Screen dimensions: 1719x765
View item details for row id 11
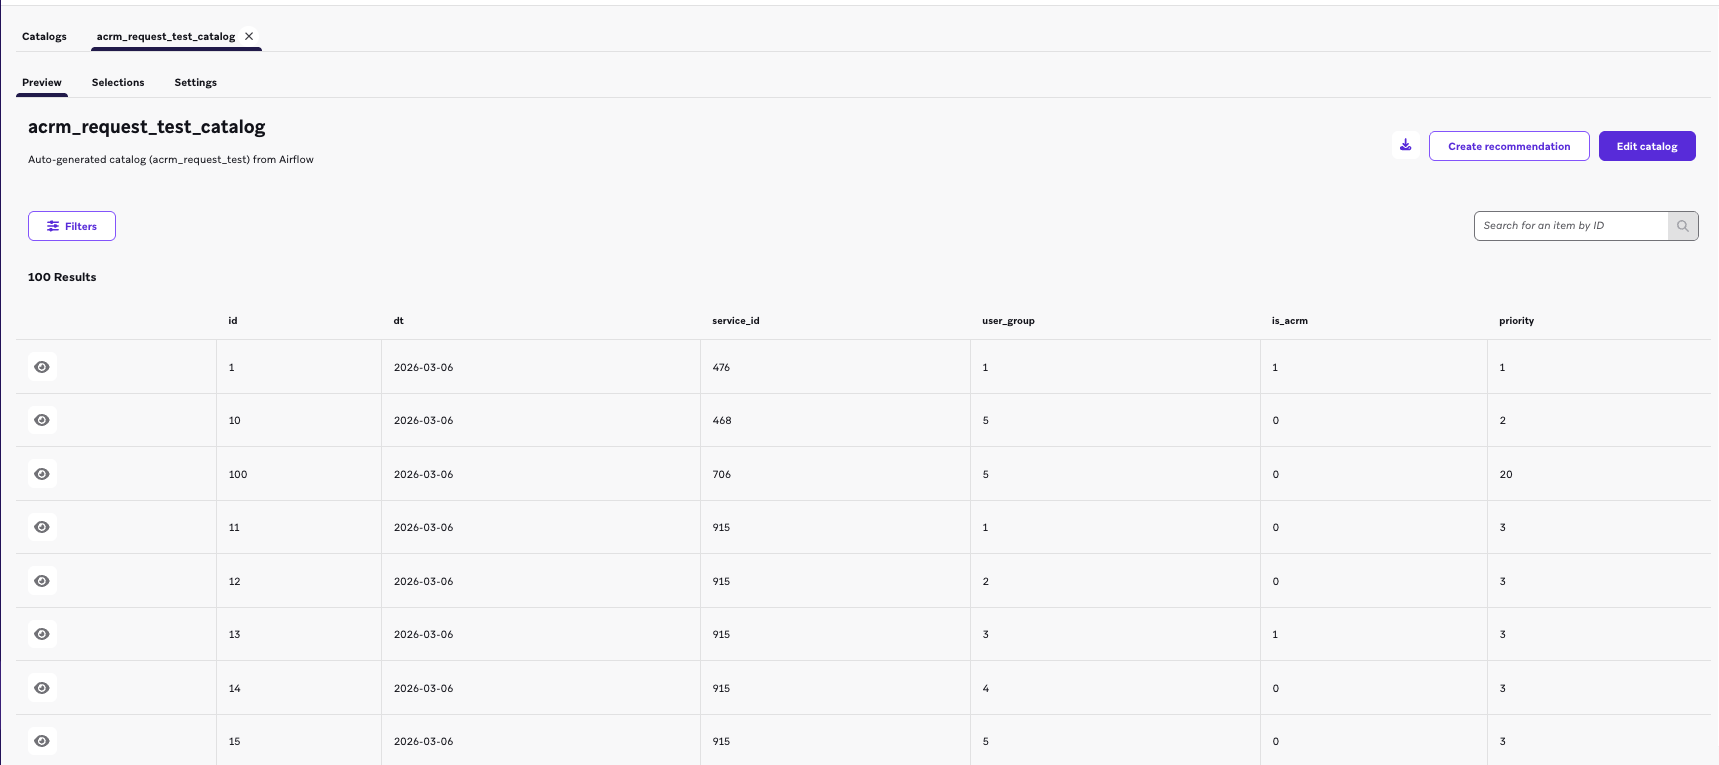tap(42, 527)
